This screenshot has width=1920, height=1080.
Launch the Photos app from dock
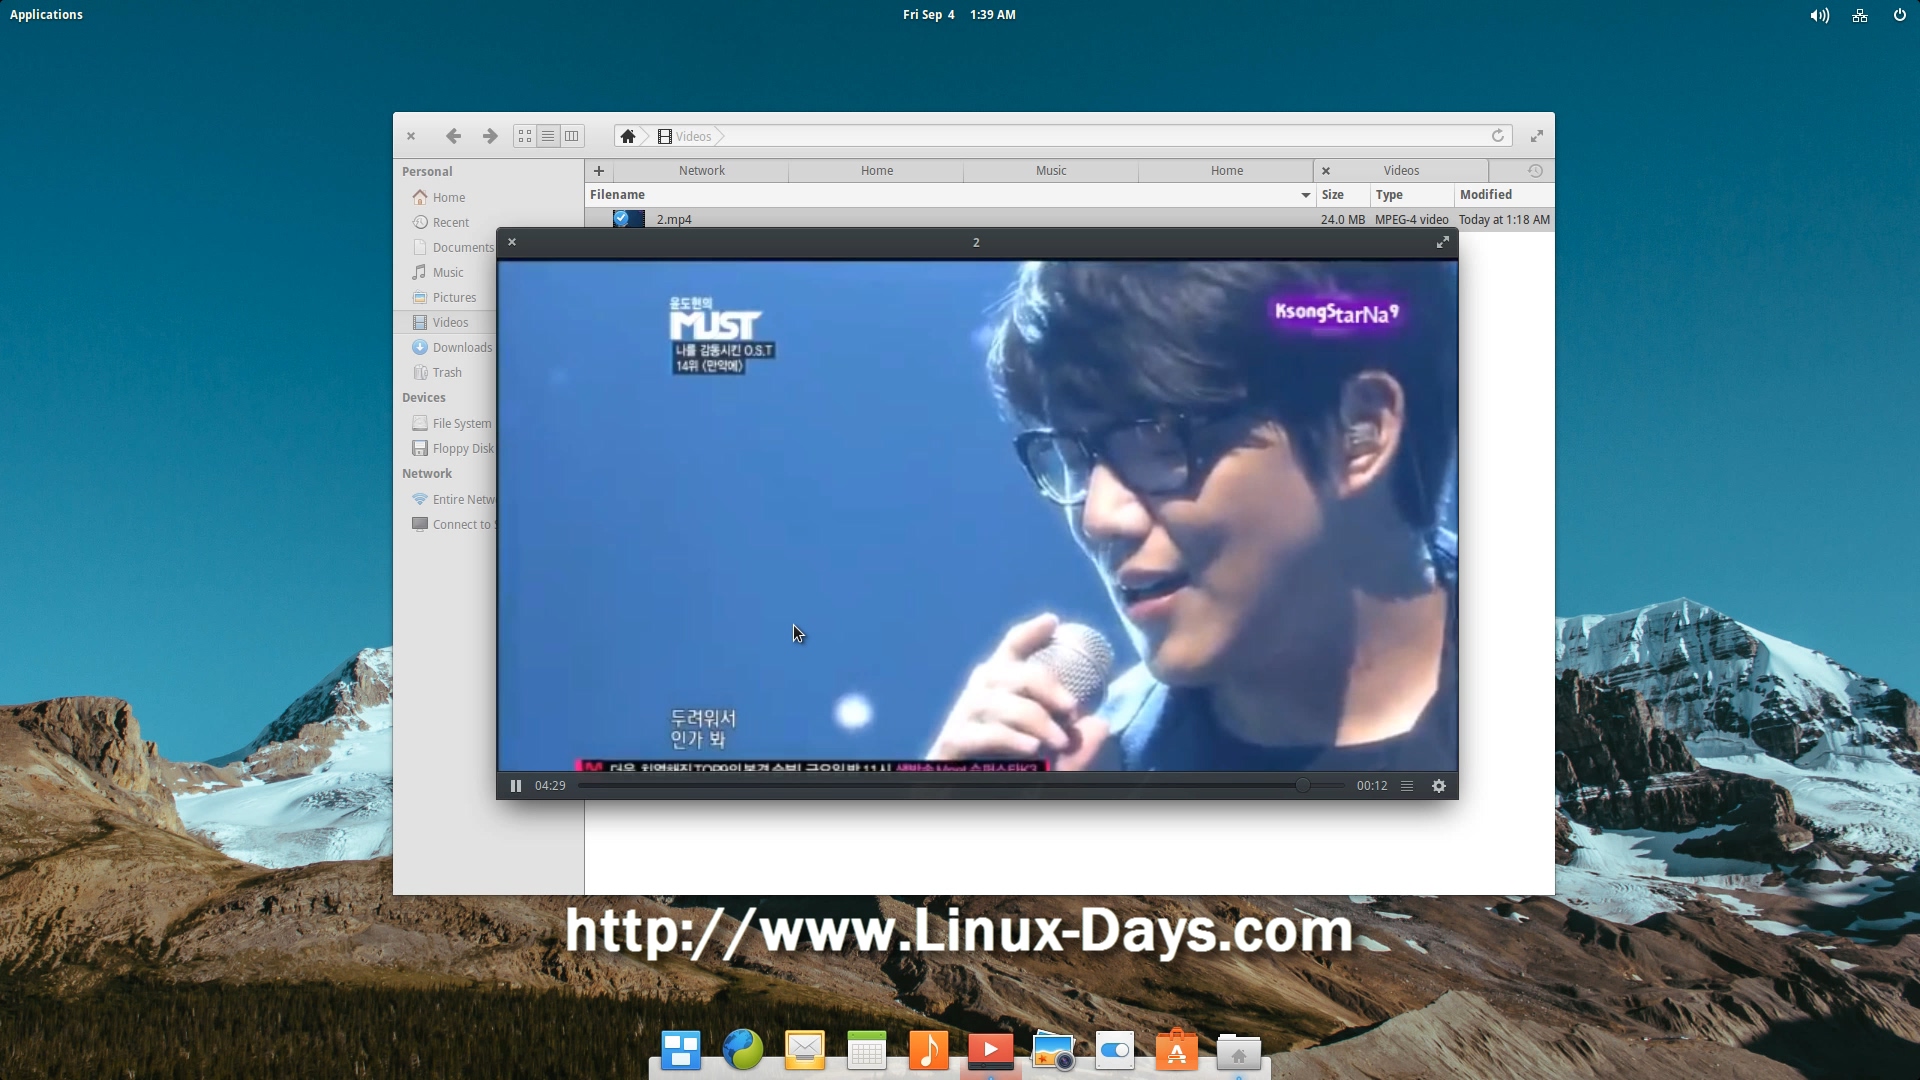click(1053, 1051)
